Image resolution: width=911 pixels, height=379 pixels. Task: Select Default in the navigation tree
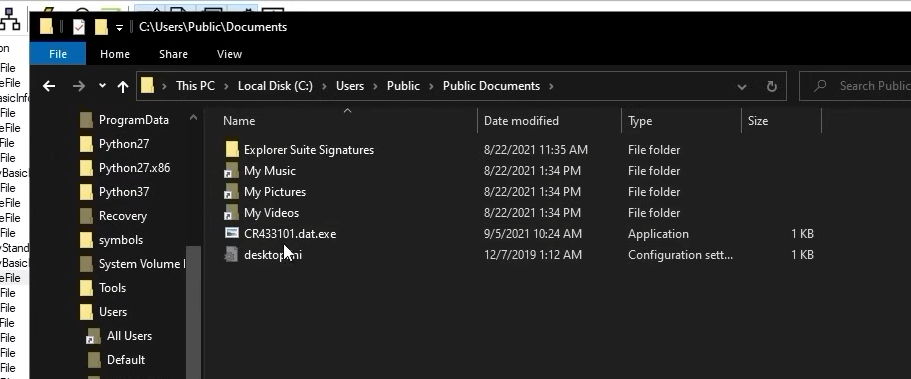[125, 360]
